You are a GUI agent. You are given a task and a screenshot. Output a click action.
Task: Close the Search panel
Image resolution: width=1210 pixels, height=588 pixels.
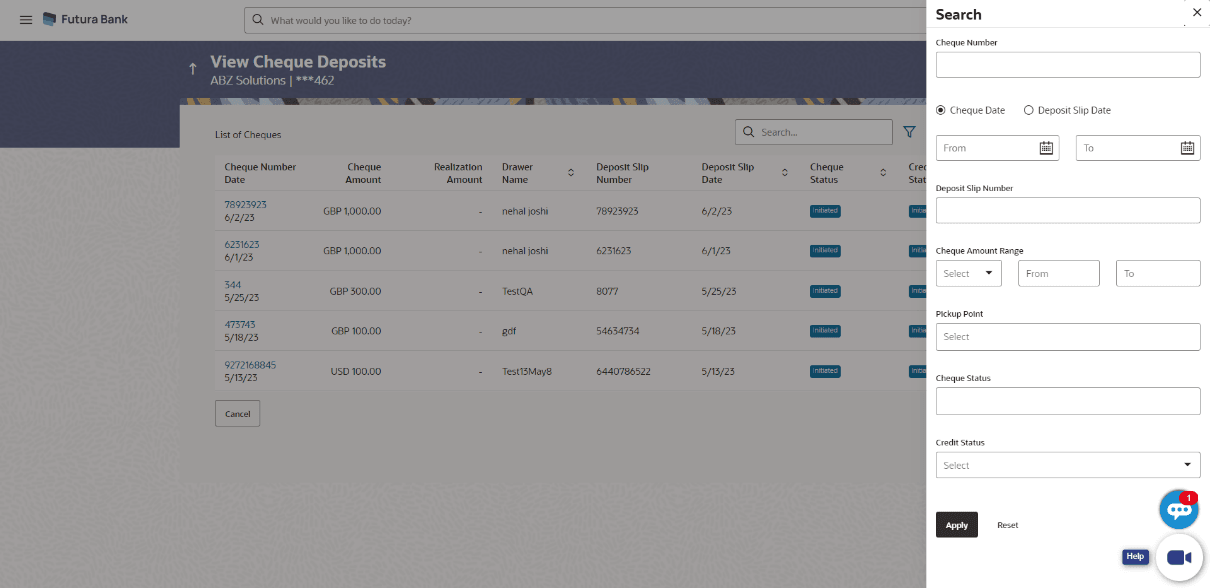[x=1197, y=13]
